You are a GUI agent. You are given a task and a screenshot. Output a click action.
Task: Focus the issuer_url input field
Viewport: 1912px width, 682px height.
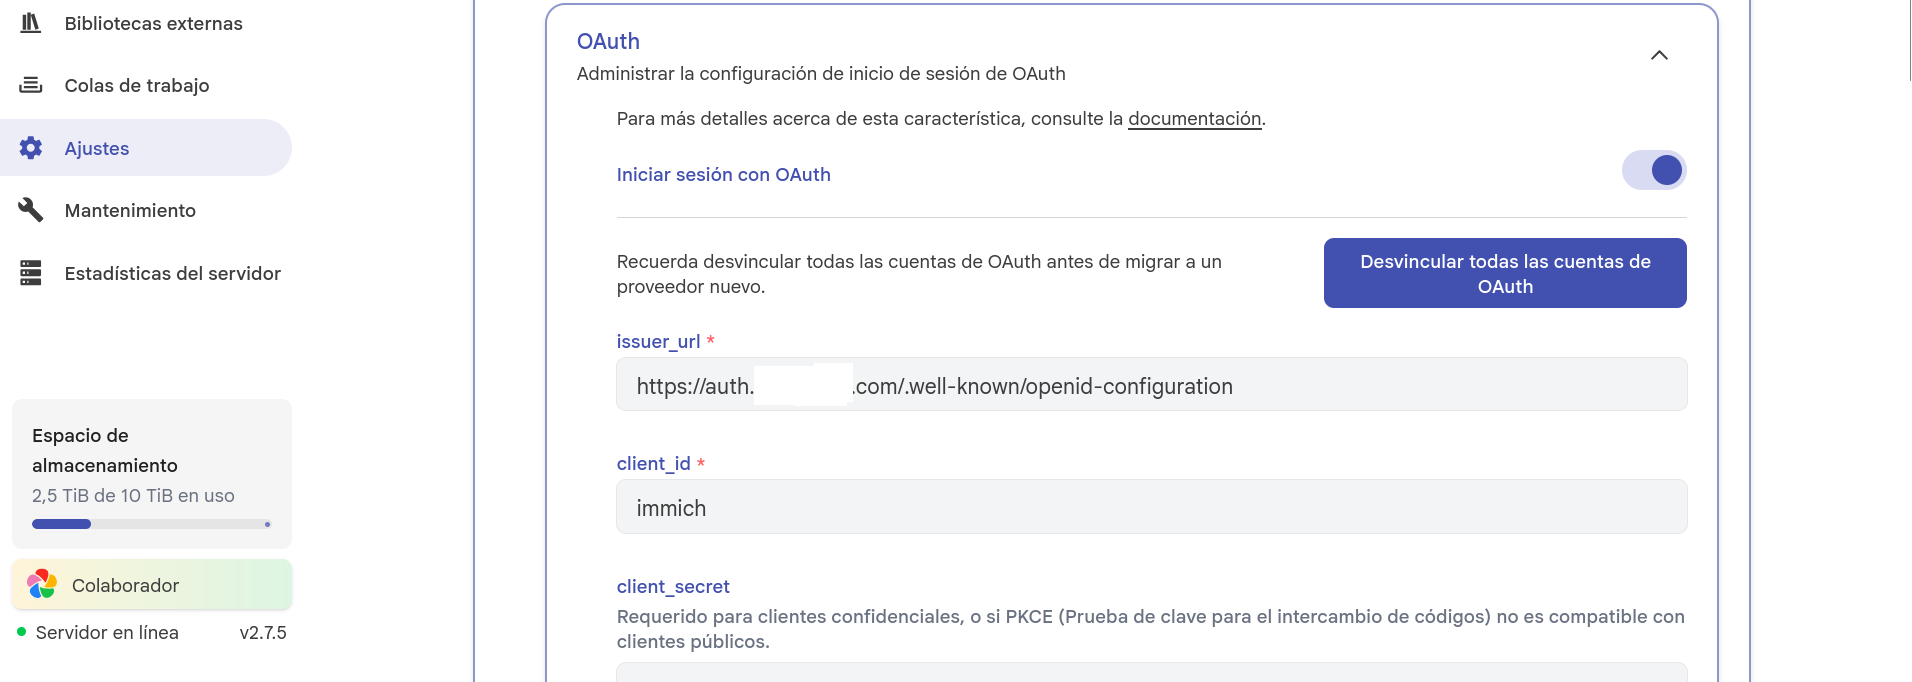click(1152, 385)
